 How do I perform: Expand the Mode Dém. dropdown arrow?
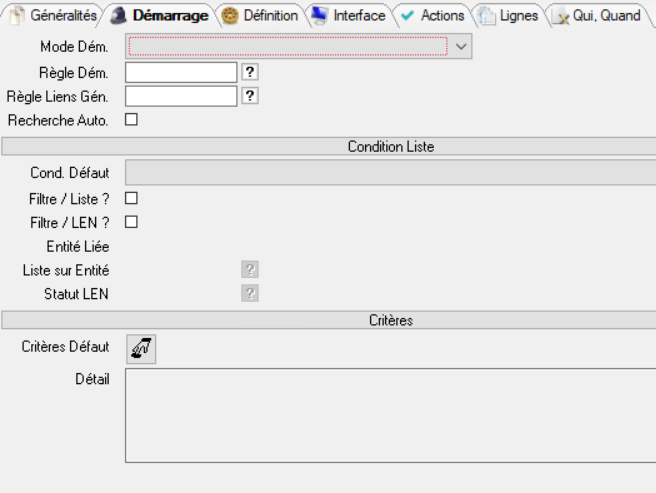pyautogui.click(x=460, y=46)
